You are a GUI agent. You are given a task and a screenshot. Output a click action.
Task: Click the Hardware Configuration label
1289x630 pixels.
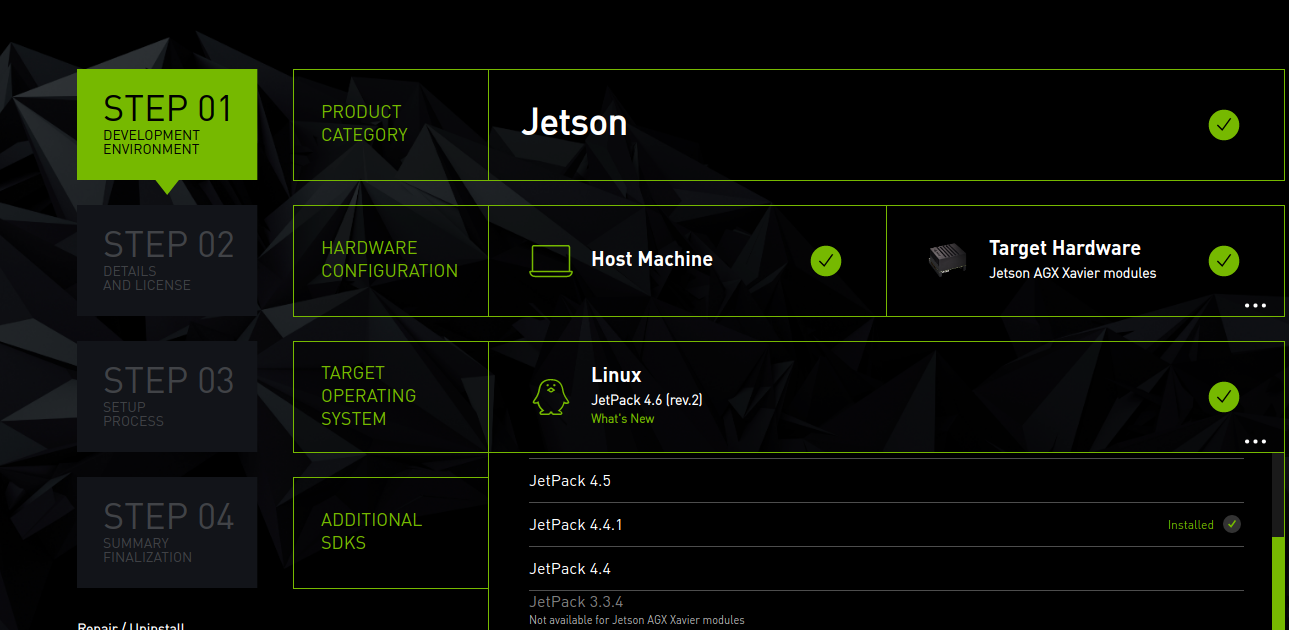point(389,259)
